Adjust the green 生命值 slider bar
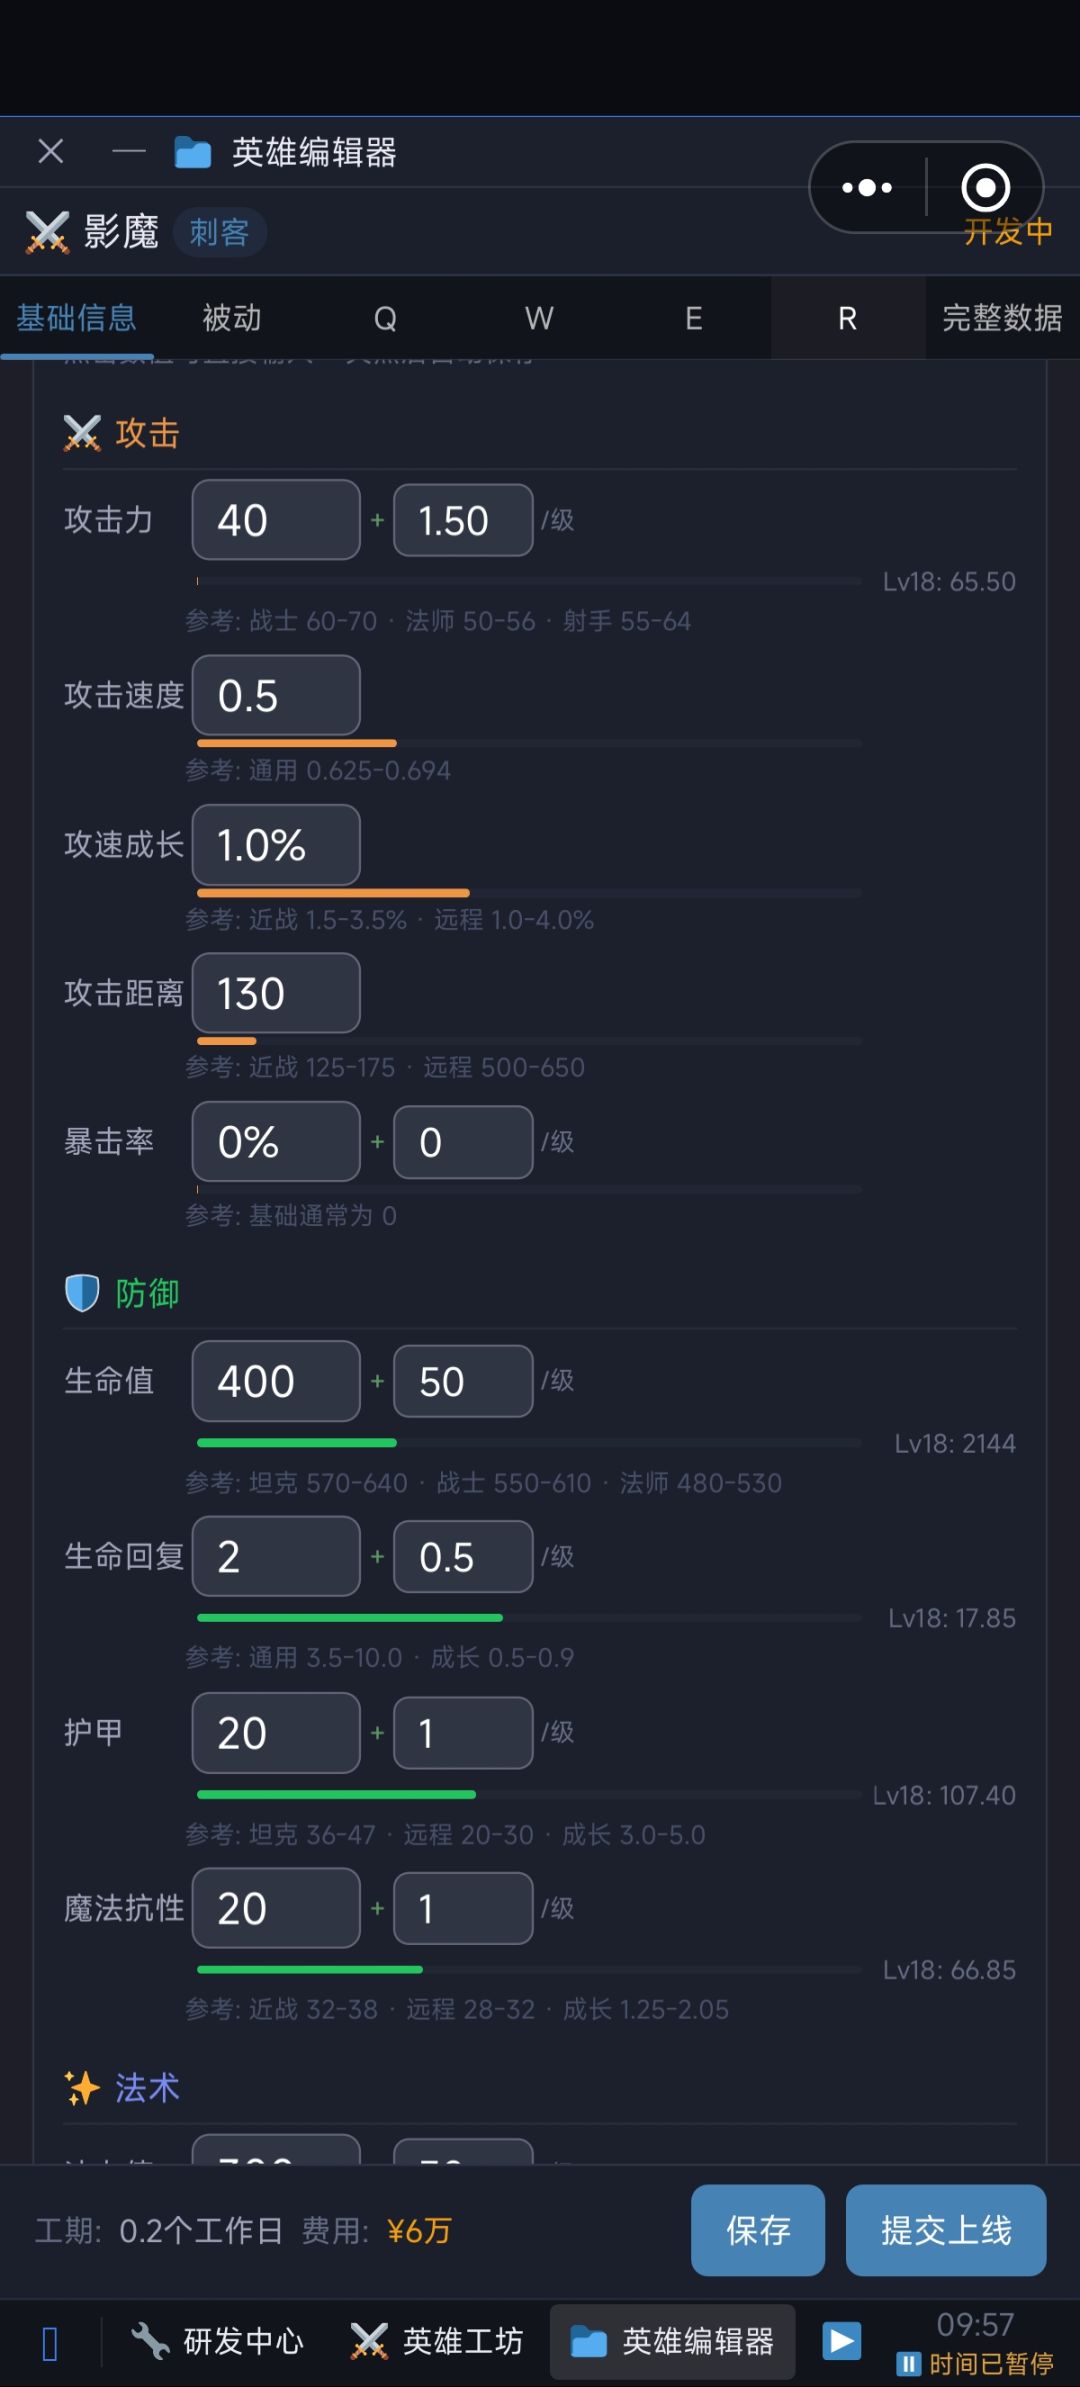Screen dimensions: 1080x2387 click(529, 1442)
